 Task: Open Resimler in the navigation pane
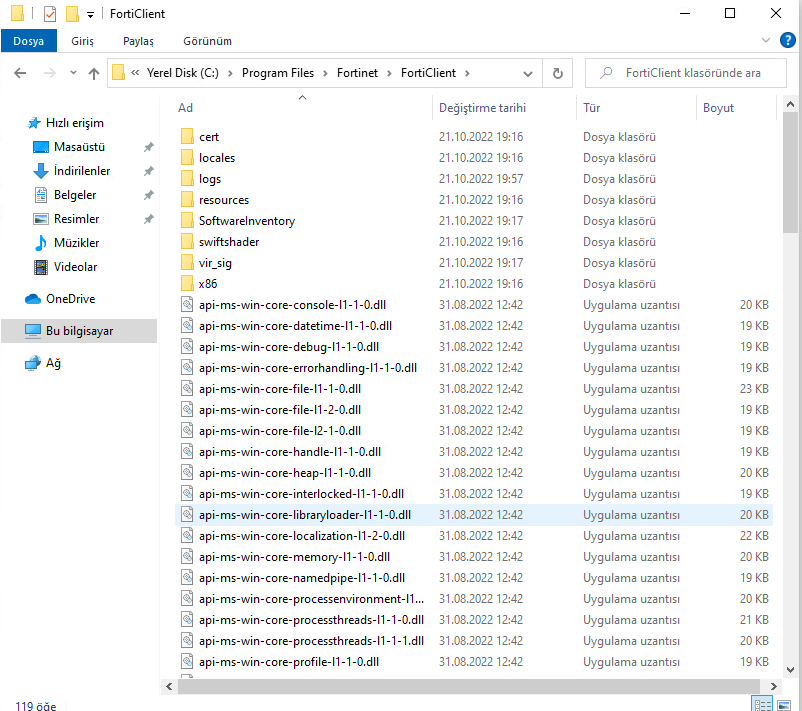[76, 219]
